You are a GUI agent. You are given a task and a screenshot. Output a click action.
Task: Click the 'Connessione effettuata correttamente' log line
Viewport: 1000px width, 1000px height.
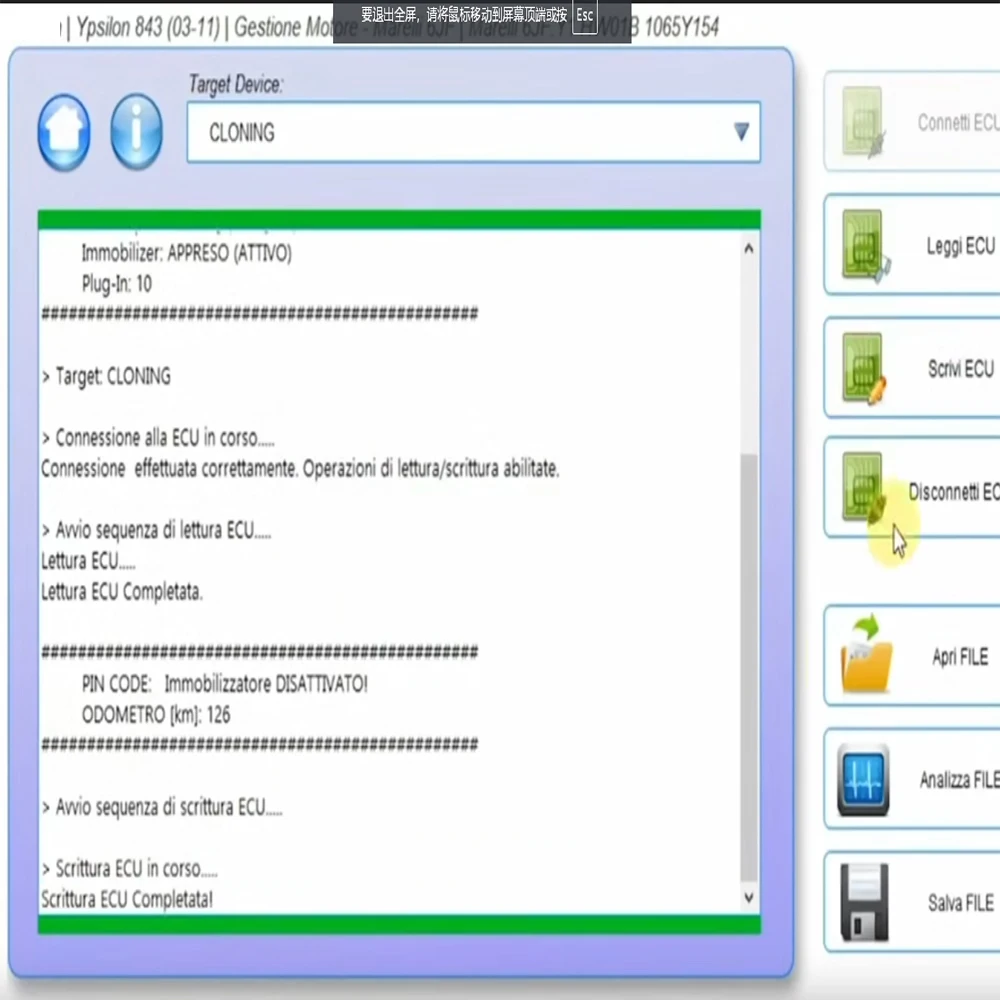pos(300,469)
